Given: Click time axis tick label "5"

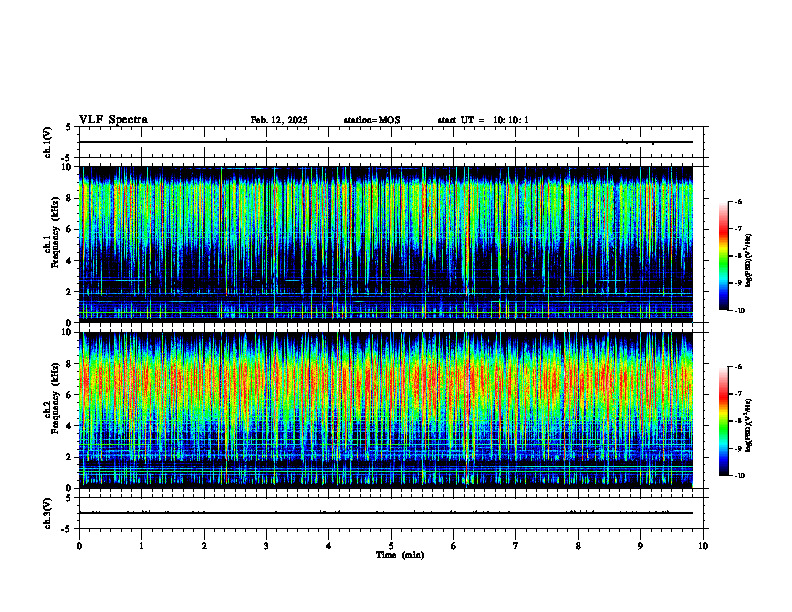Looking at the screenshot, I should pyautogui.click(x=391, y=546).
